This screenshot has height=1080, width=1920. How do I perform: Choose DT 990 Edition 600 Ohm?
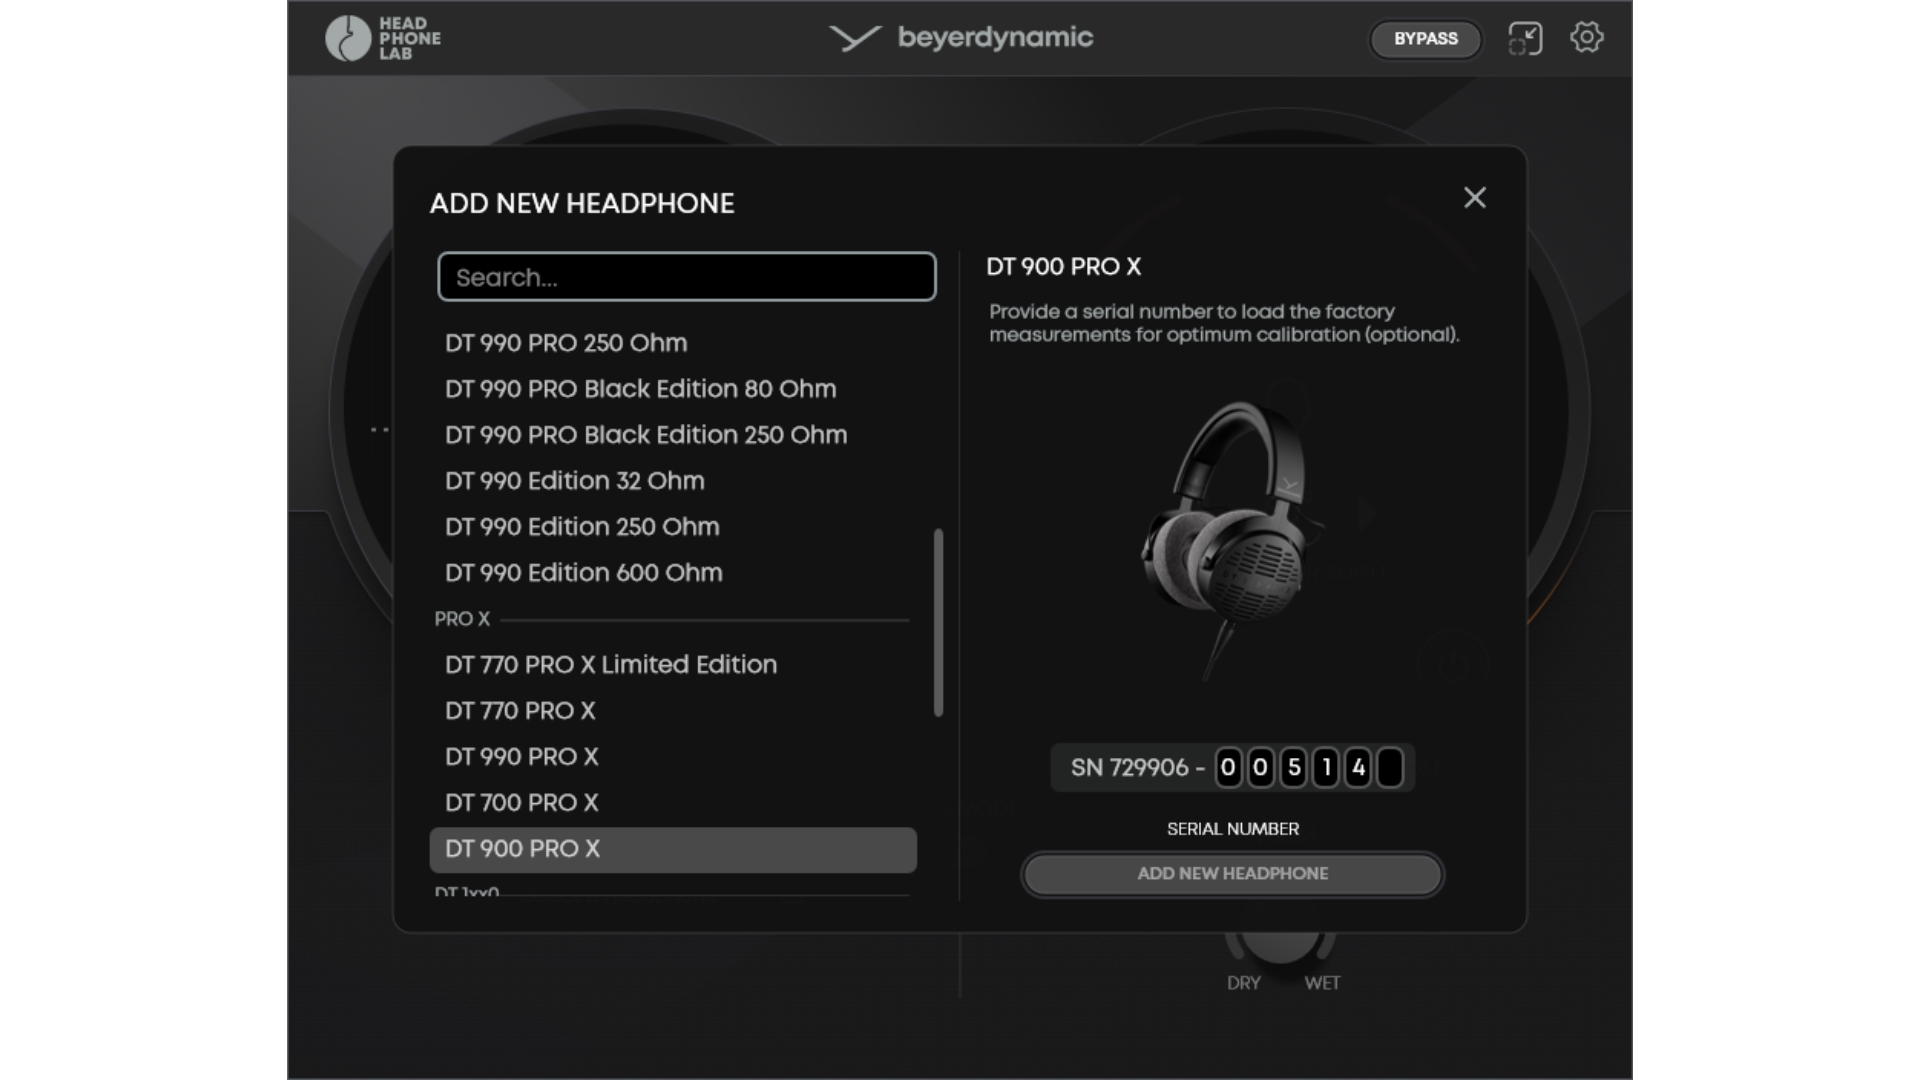(584, 573)
